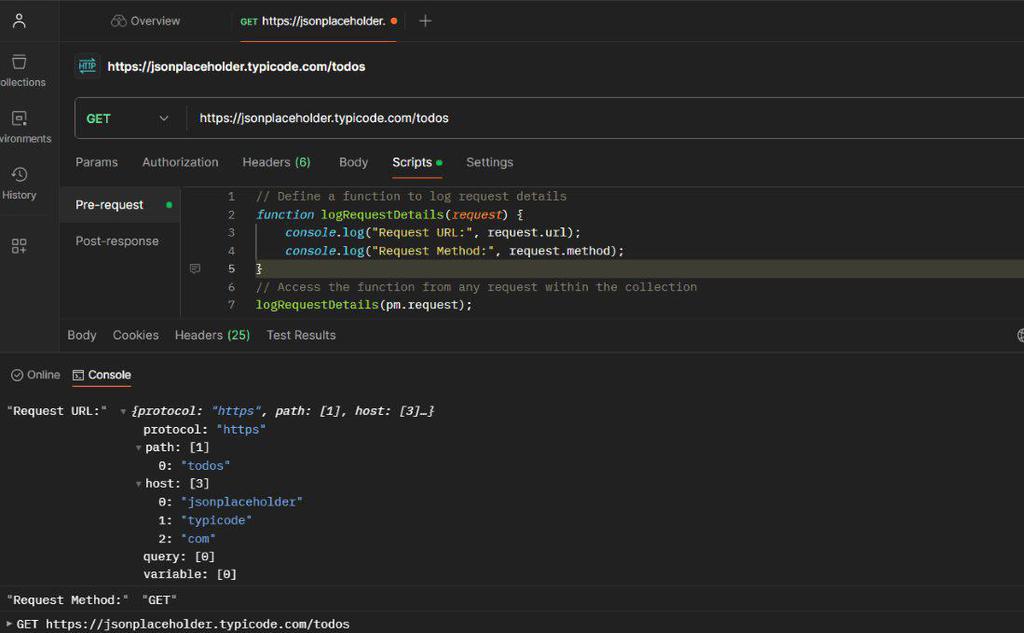The image size is (1024, 633).
Task: Click the "typicode" host value
Action: coord(216,520)
